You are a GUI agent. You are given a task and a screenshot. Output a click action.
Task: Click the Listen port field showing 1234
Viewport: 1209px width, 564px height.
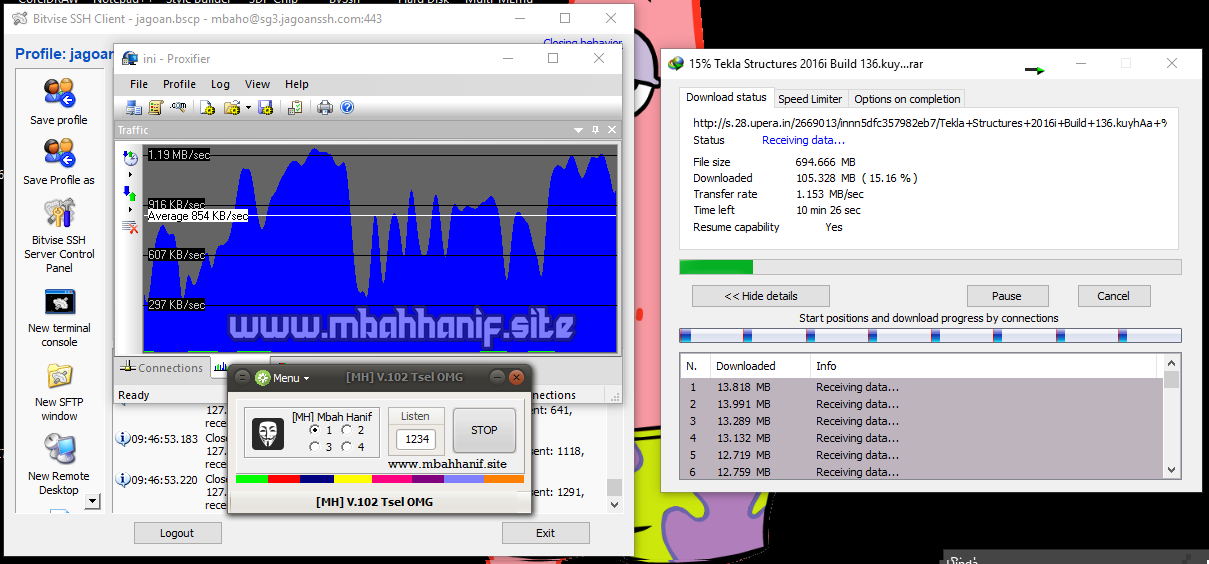pos(415,439)
